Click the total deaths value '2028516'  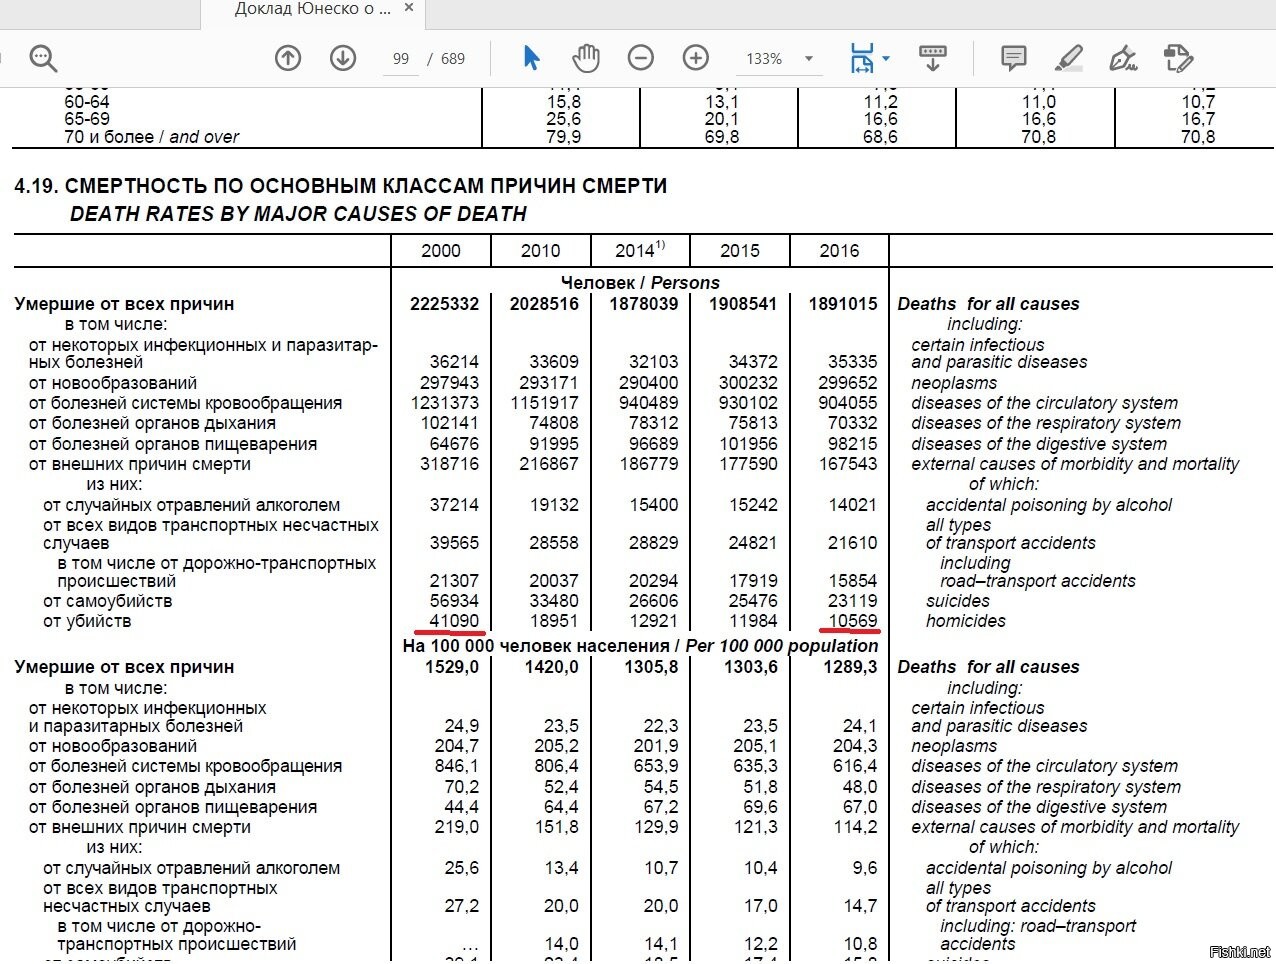coord(544,304)
